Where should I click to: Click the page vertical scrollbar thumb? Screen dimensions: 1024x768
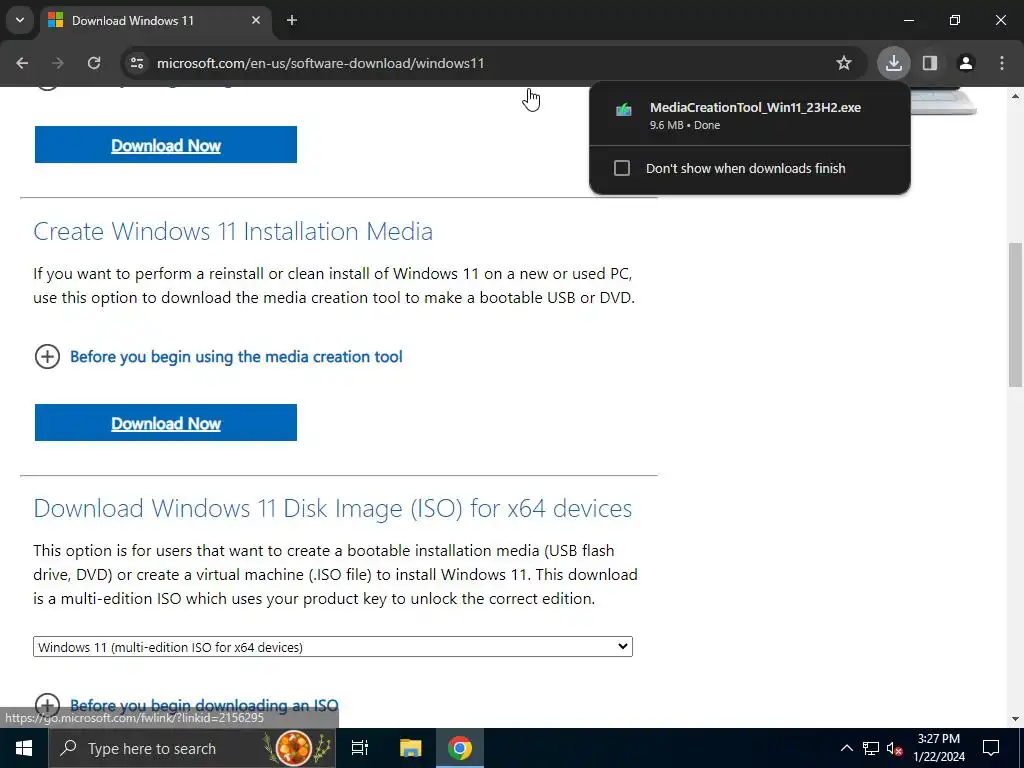[1015, 314]
